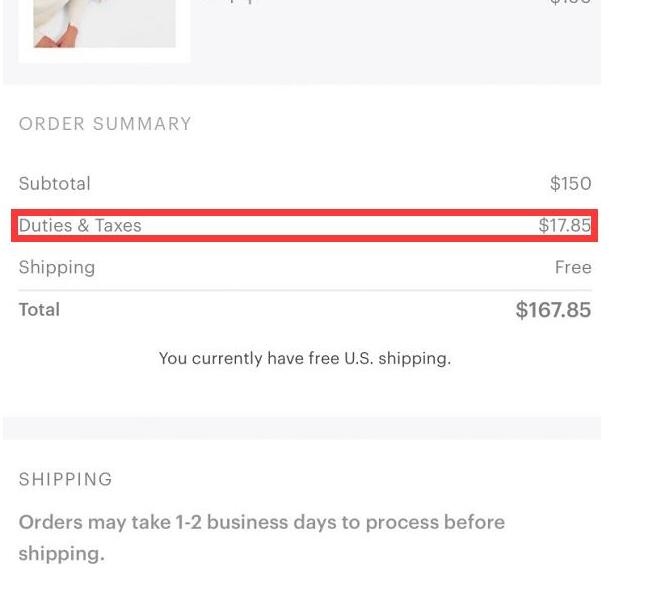653x601 pixels.
Task: Click the ORDER SUMMARY heading
Action: coord(105,124)
